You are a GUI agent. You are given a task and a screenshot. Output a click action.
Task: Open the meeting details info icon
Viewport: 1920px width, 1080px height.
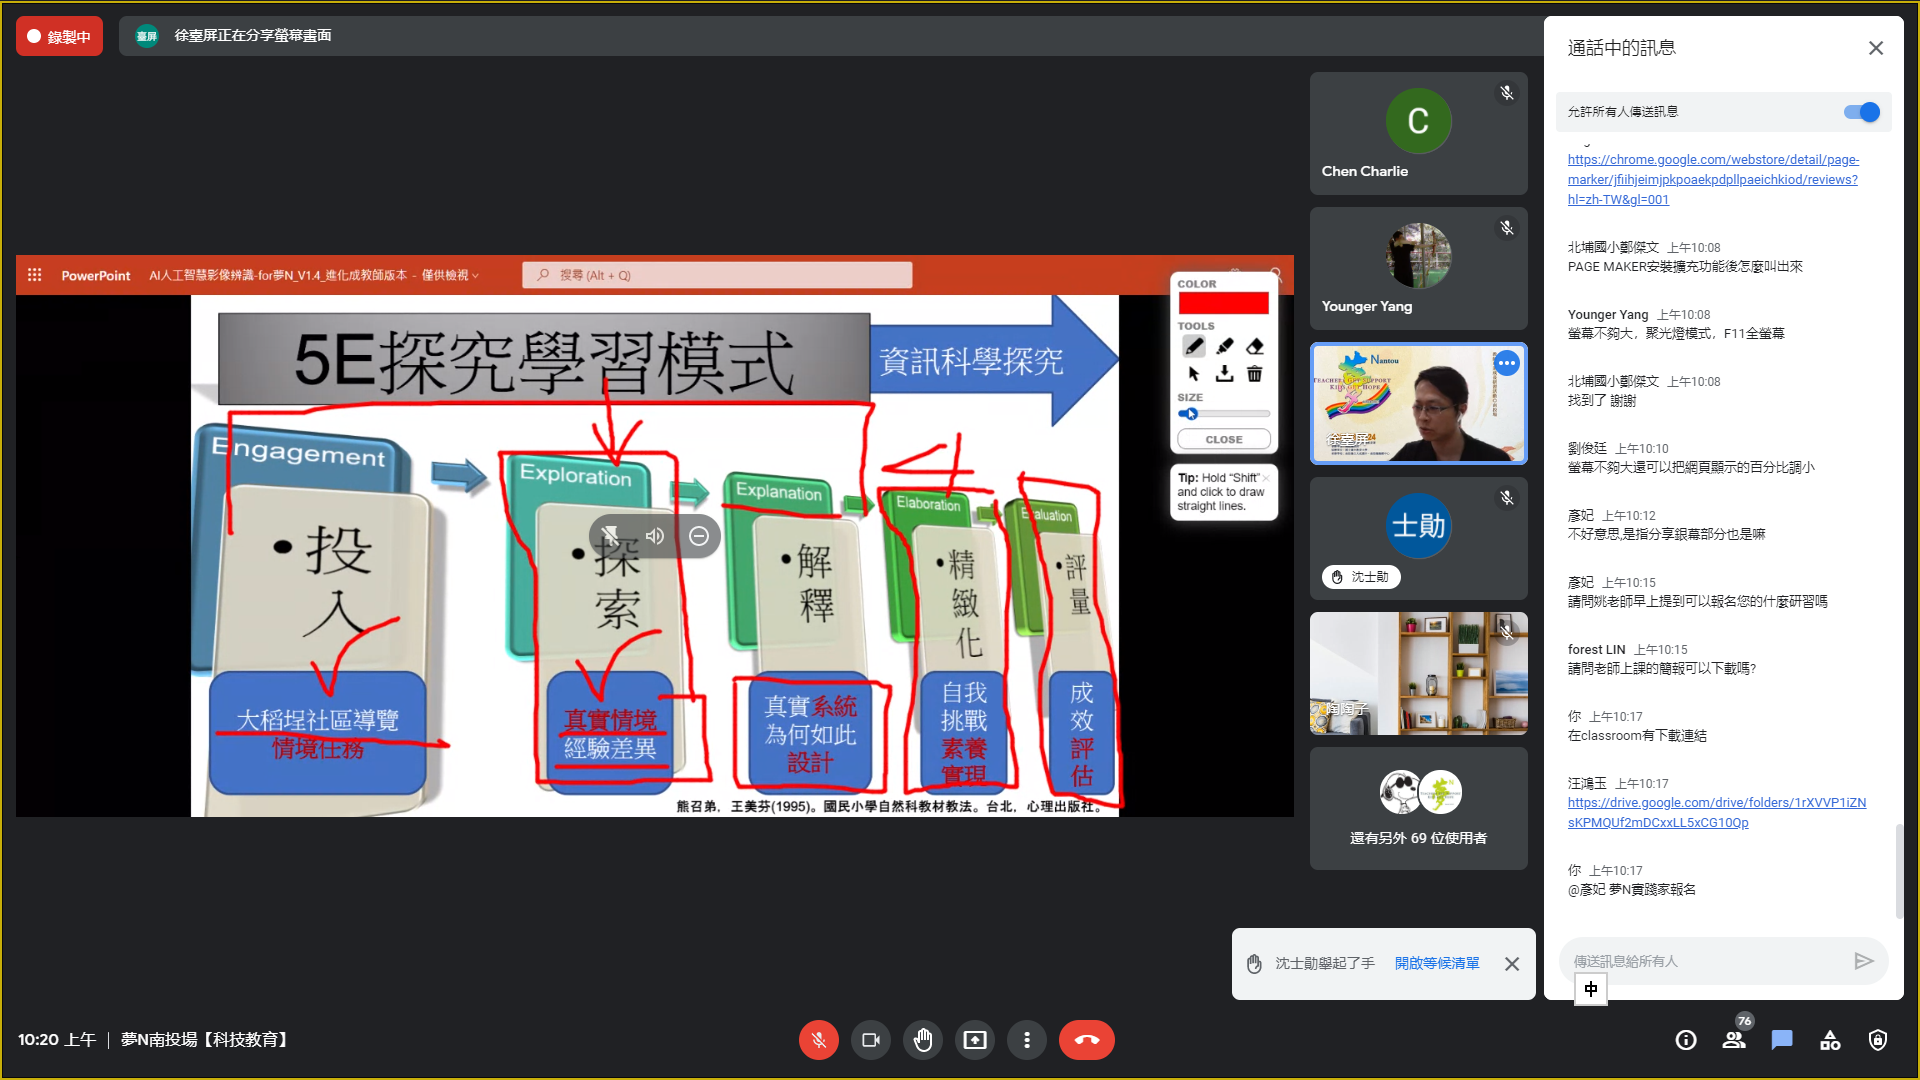click(1686, 1040)
